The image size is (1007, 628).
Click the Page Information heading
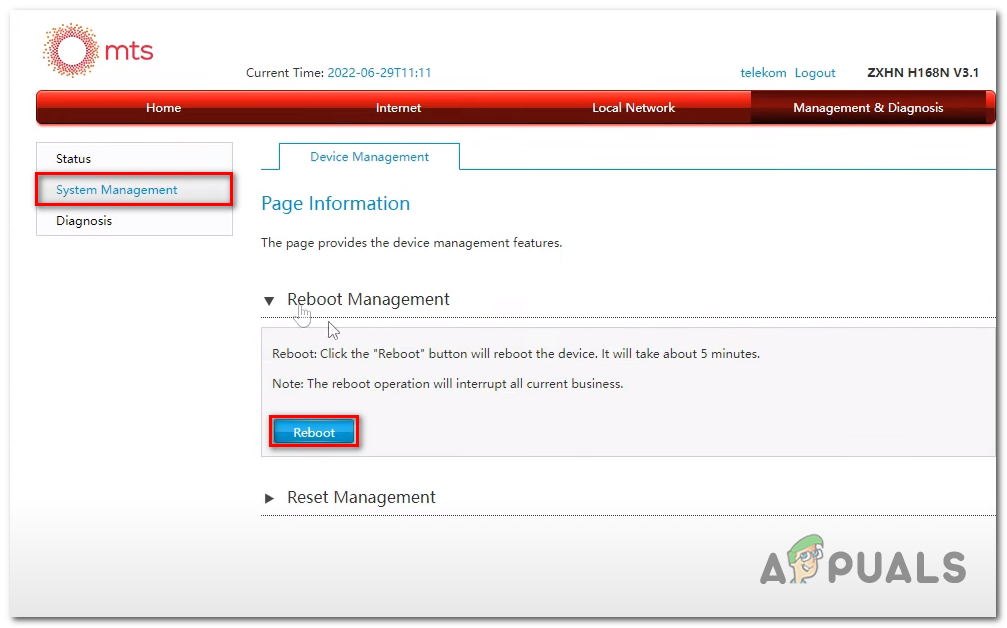[x=335, y=204]
